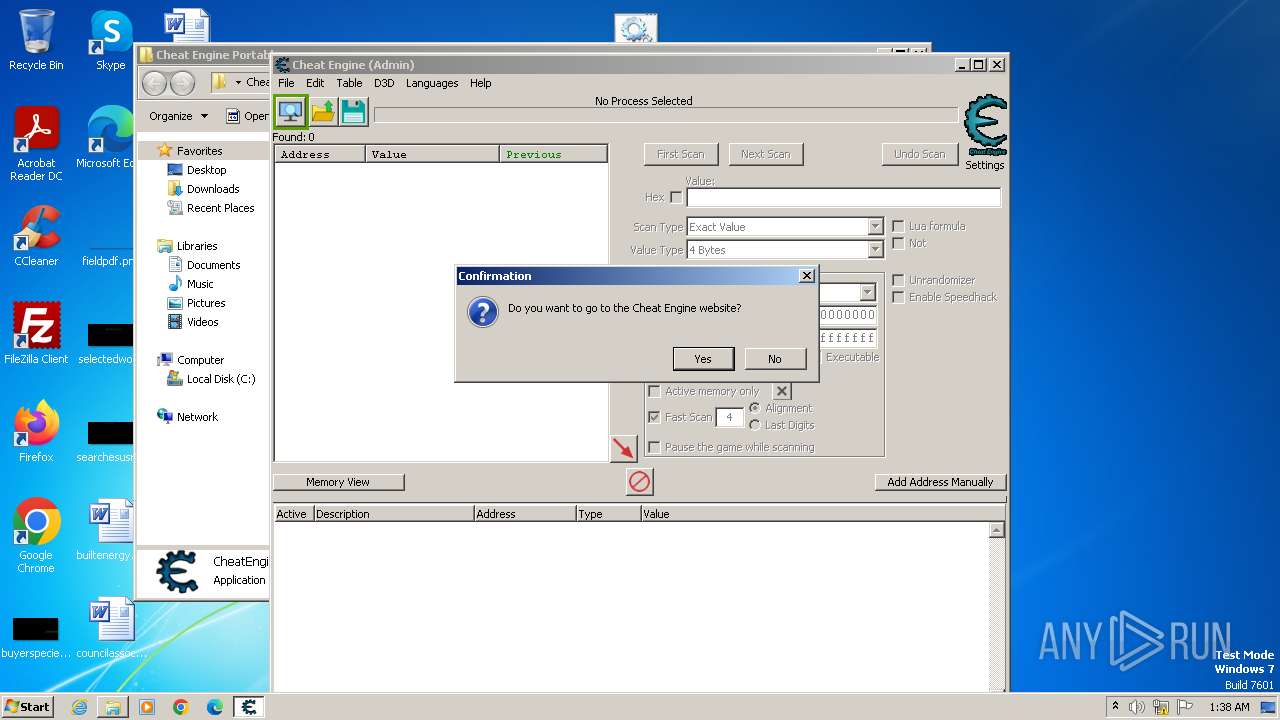Show hidden tray icons arrow

coord(1114,707)
